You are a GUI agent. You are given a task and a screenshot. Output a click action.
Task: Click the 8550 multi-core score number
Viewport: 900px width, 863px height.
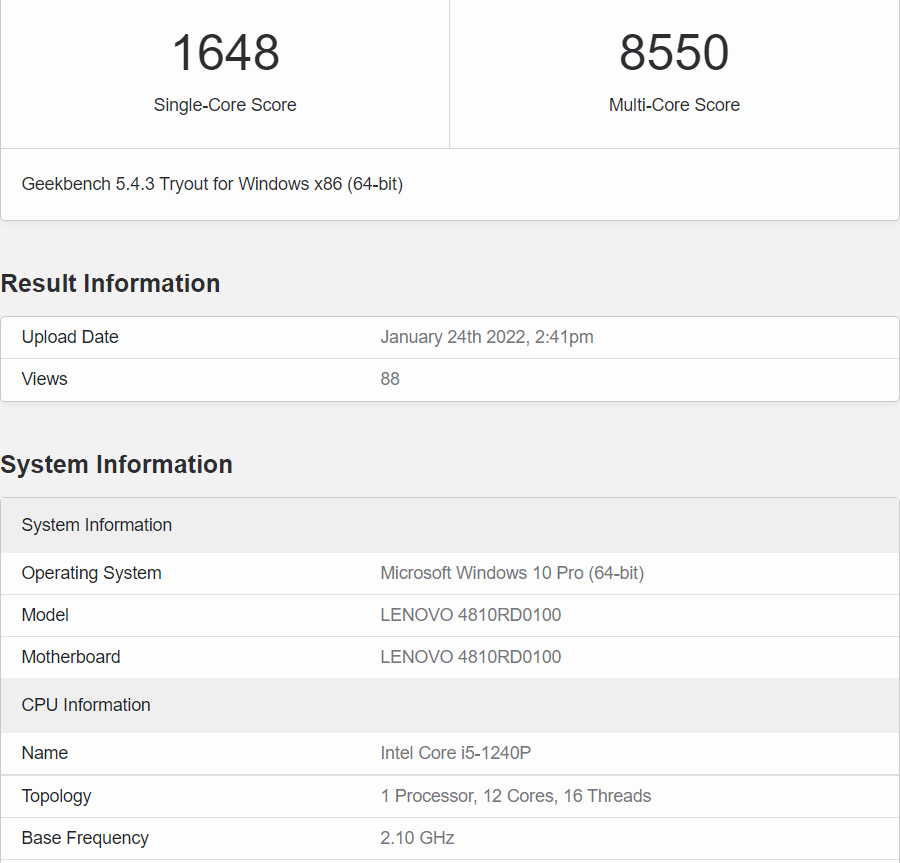click(674, 53)
